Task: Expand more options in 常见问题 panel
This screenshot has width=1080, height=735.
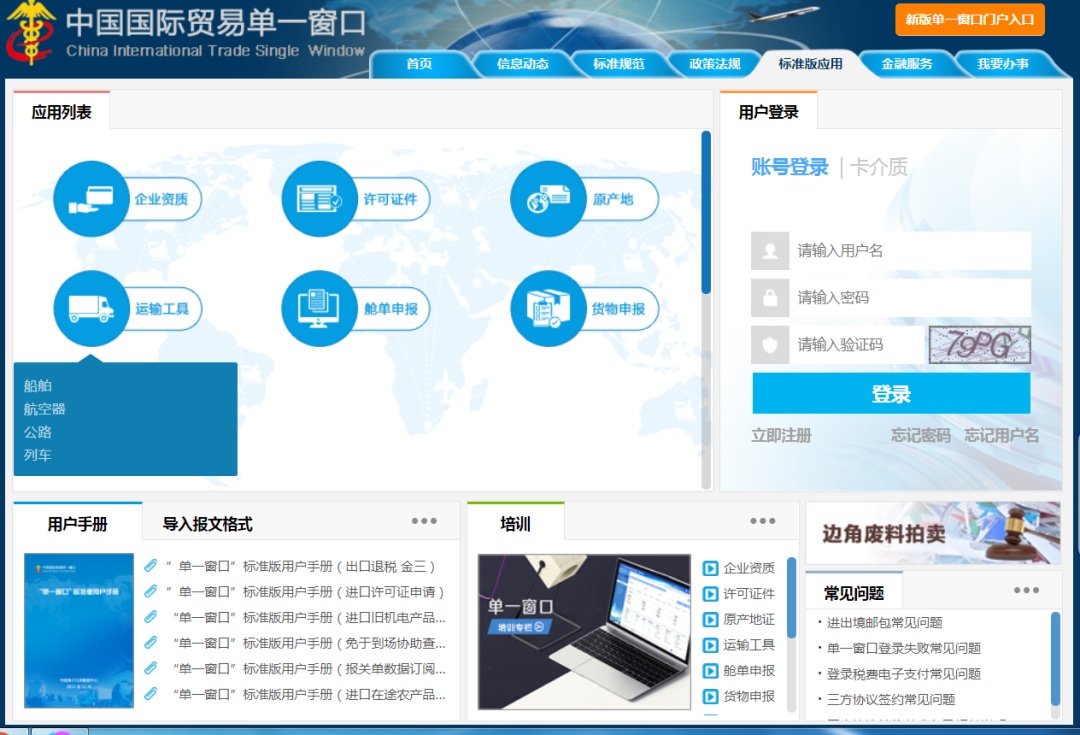Action: [x=1026, y=590]
